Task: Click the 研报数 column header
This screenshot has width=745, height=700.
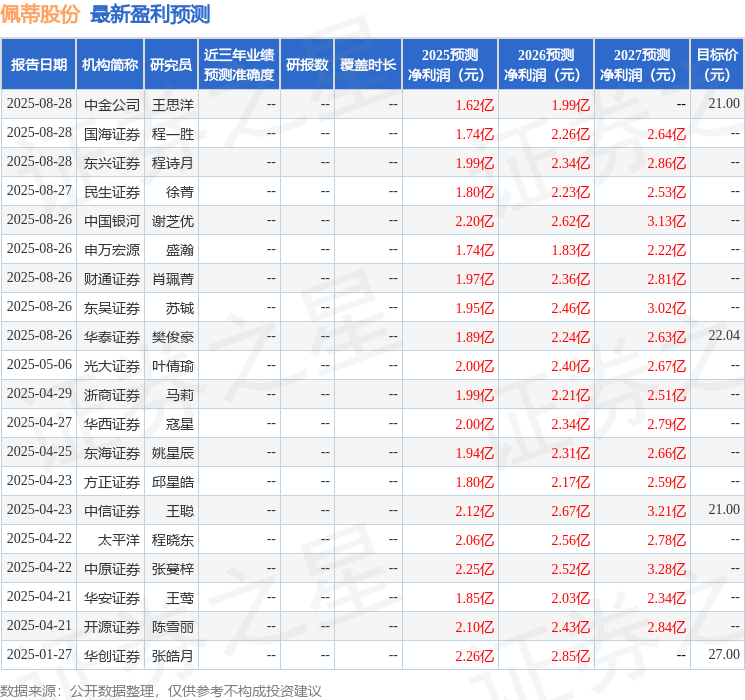Action: [x=307, y=65]
